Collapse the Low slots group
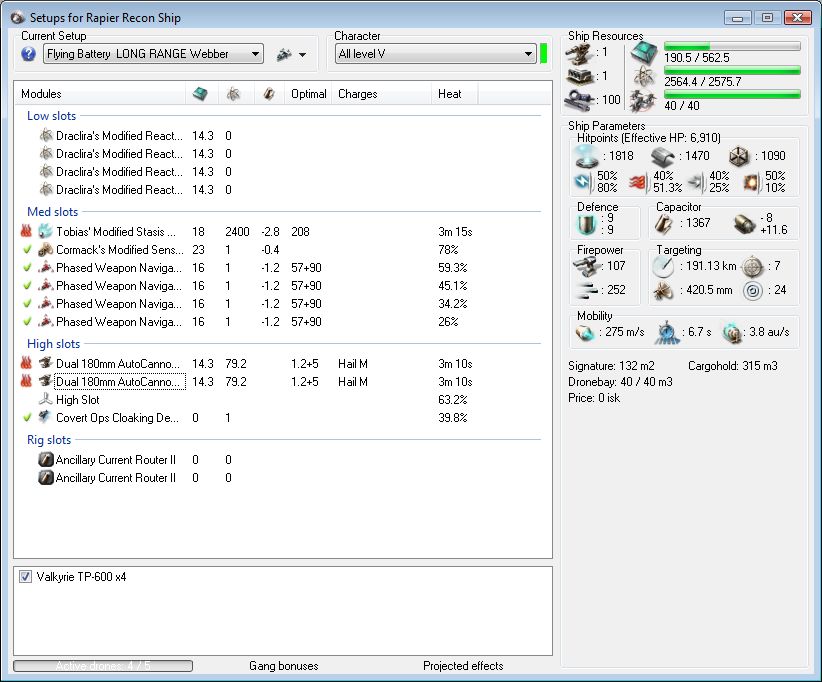The height and width of the screenshot is (682, 822). coord(51,116)
